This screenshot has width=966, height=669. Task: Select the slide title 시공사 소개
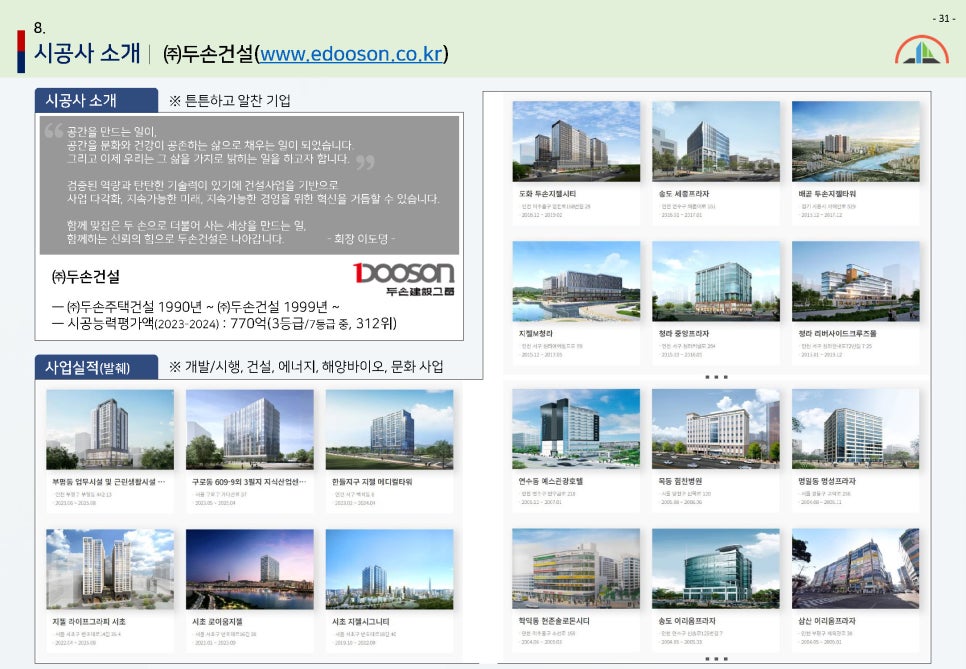87,53
